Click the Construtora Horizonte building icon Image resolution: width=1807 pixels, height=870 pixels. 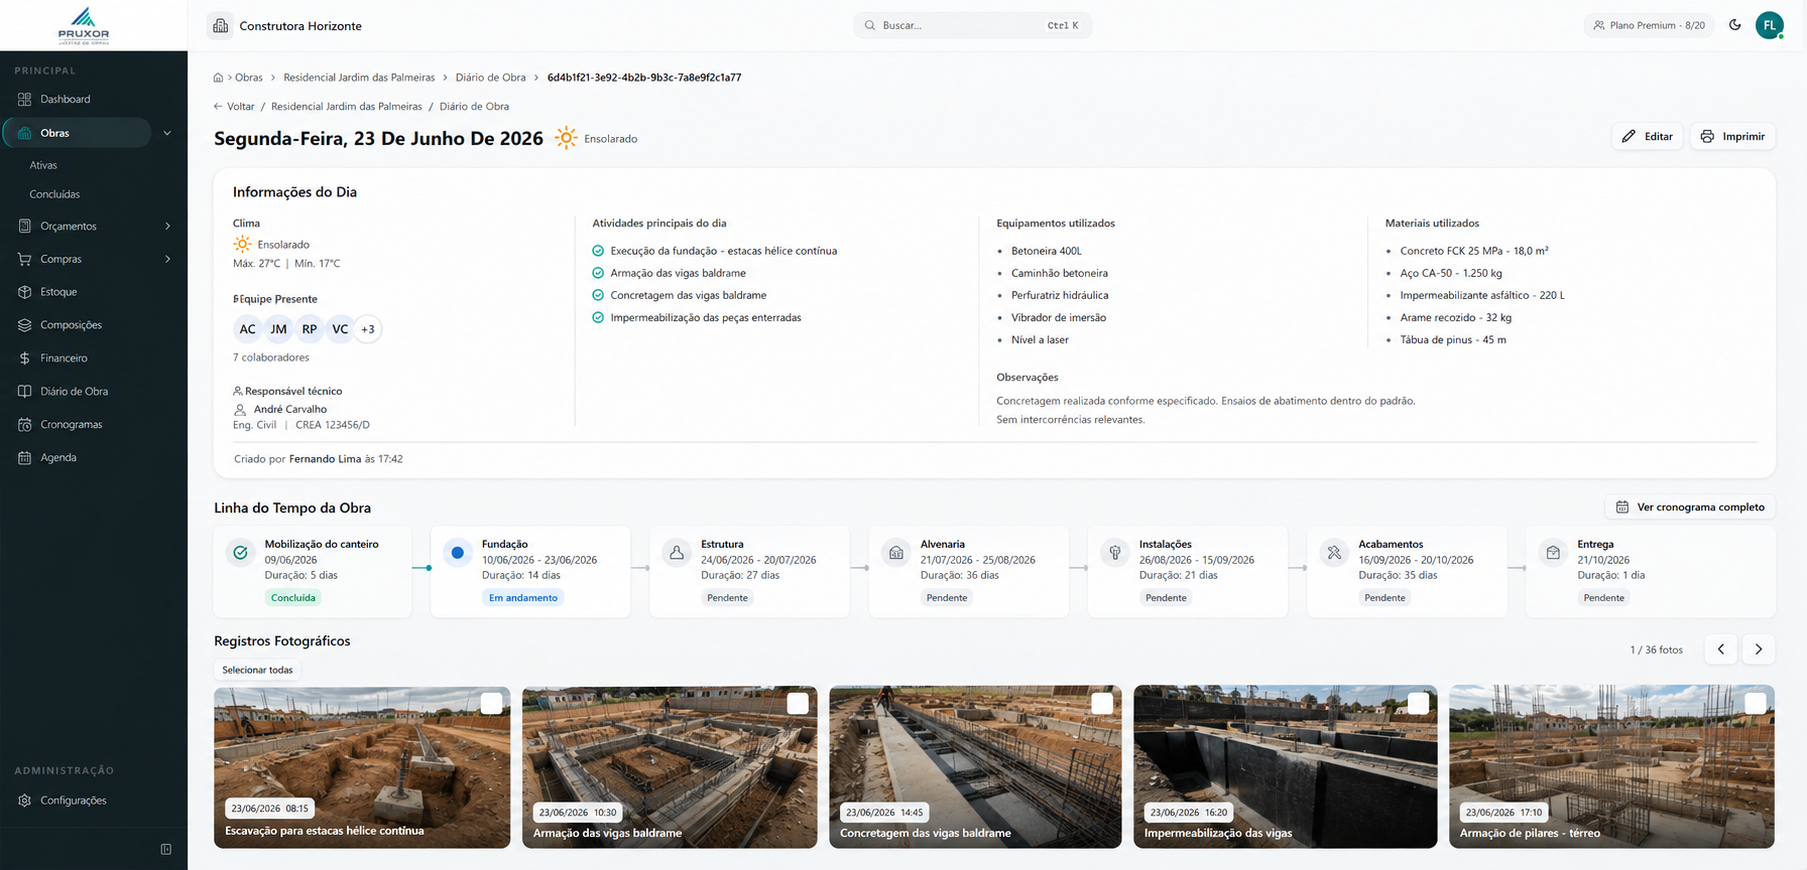pos(220,26)
